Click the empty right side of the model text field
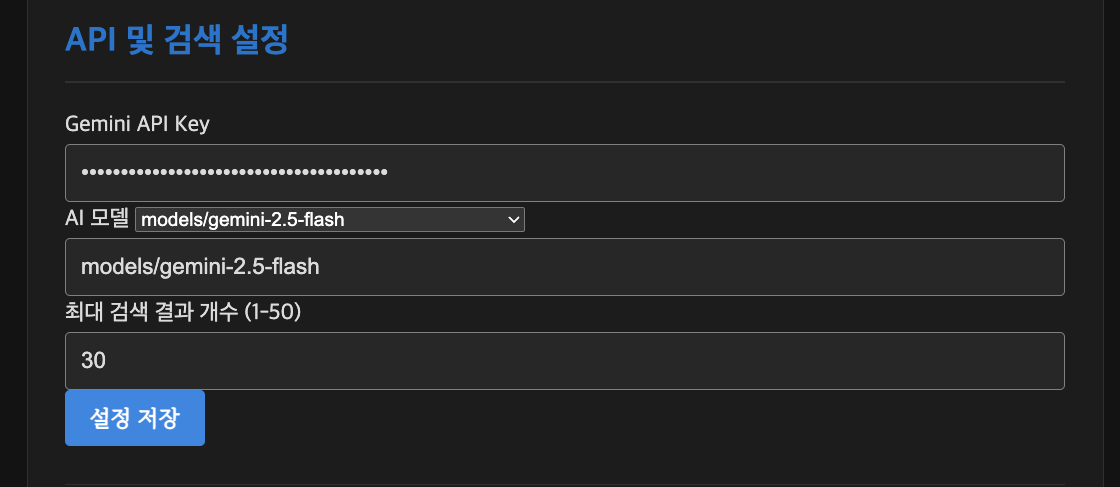 (800, 267)
